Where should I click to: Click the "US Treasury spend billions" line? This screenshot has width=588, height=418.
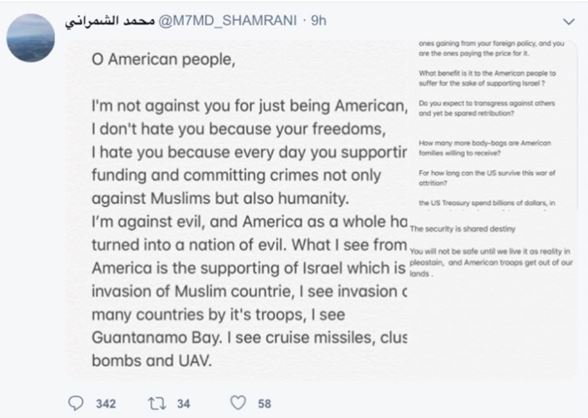click(487, 203)
